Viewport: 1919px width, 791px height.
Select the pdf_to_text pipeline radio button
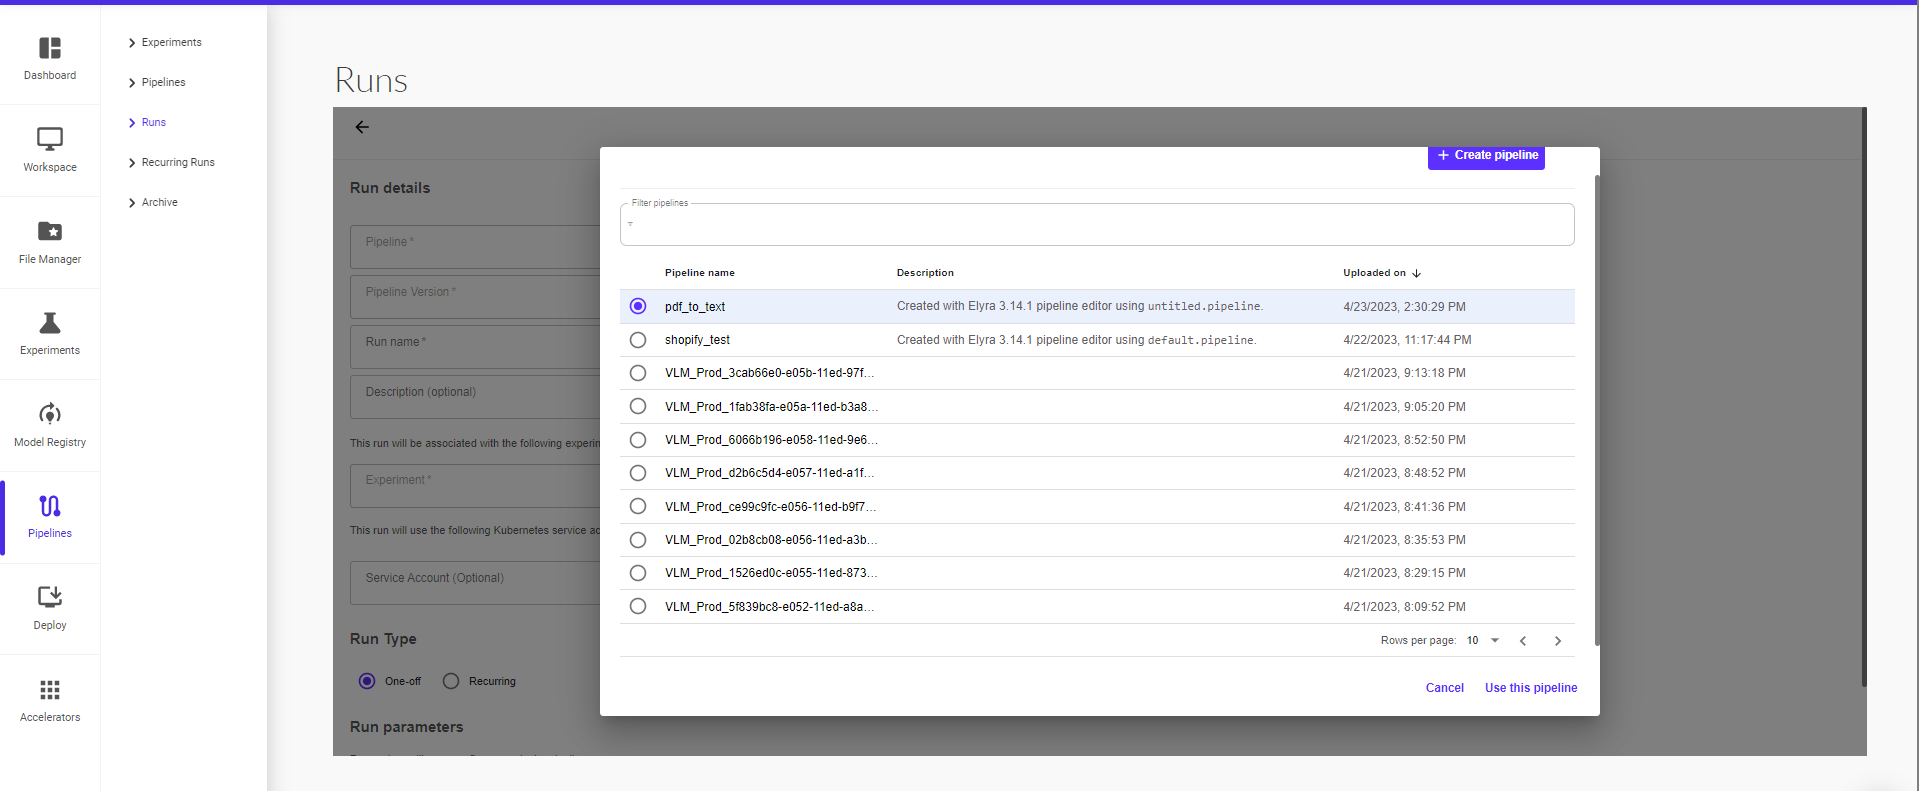pos(638,306)
